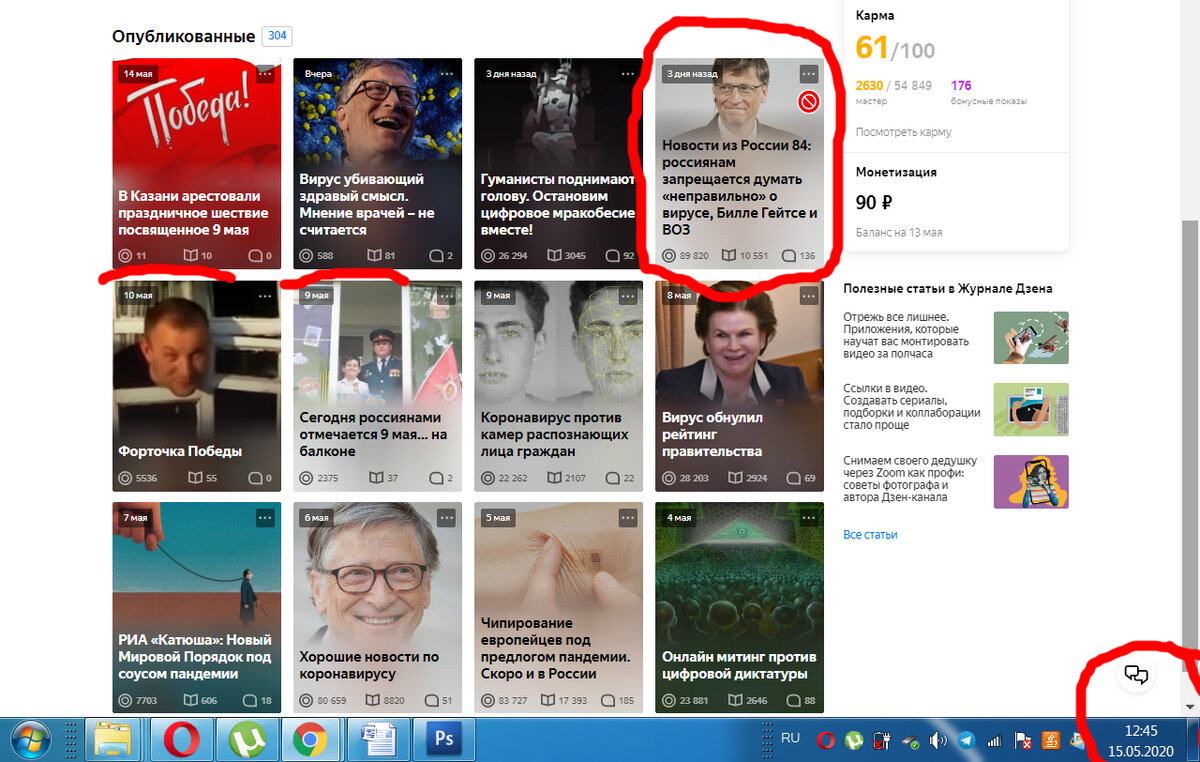Open Windows Explorer from the taskbar

[115, 741]
